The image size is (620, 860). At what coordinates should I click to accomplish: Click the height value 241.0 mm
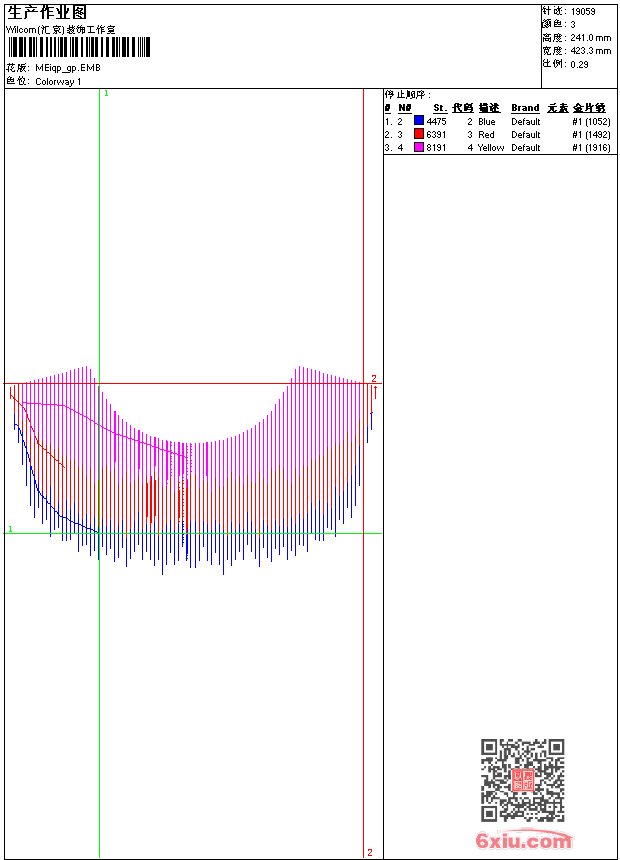(x=590, y=37)
